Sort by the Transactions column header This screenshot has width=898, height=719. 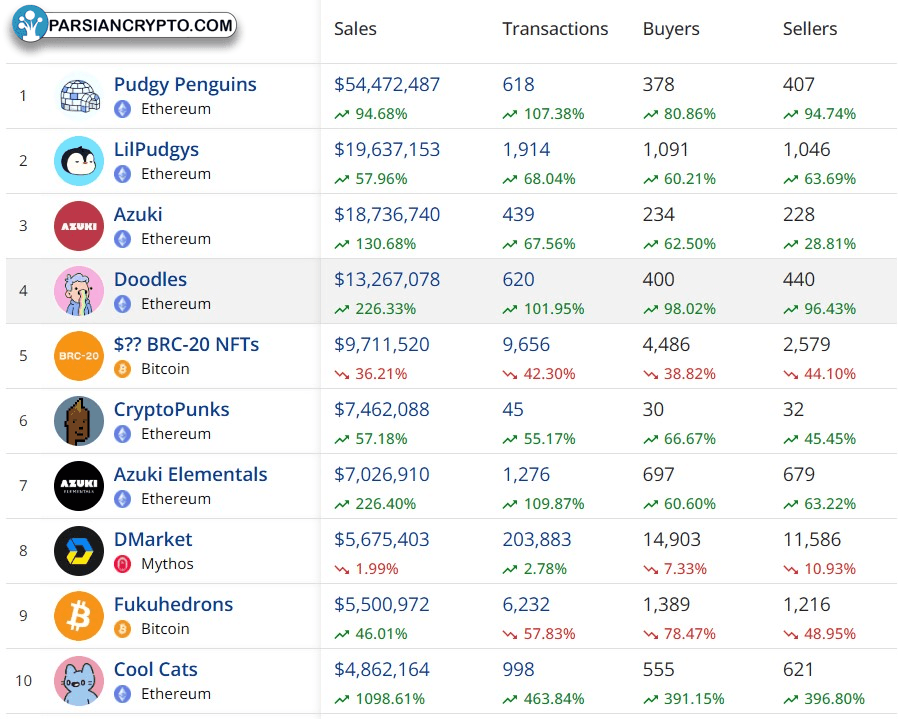[x=555, y=29]
